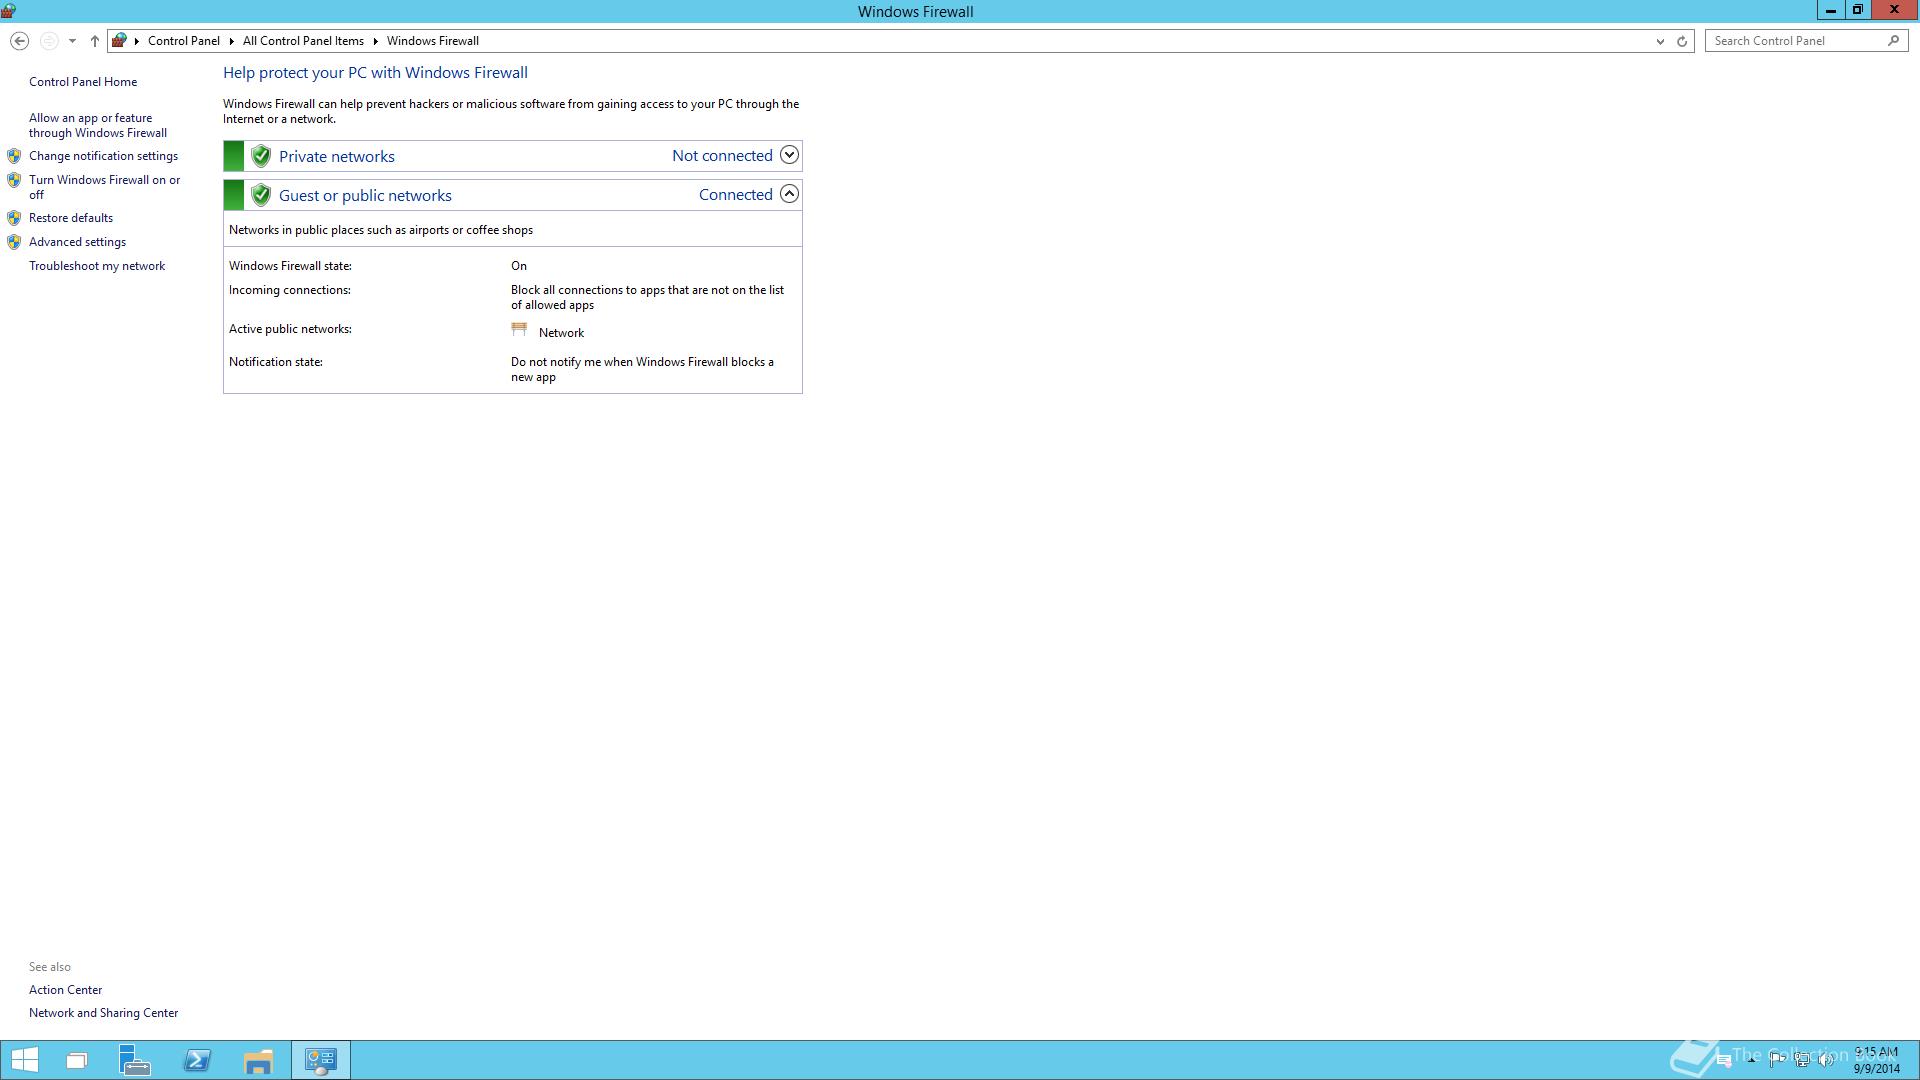The image size is (1920, 1080).
Task: Click the green shield icon for Private networks
Action: (x=261, y=156)
